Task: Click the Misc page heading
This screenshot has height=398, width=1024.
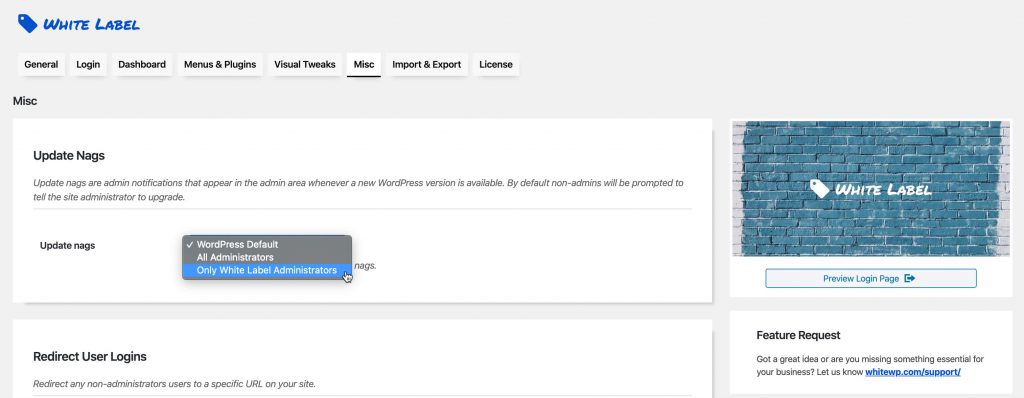Action: tap(25, 101)
